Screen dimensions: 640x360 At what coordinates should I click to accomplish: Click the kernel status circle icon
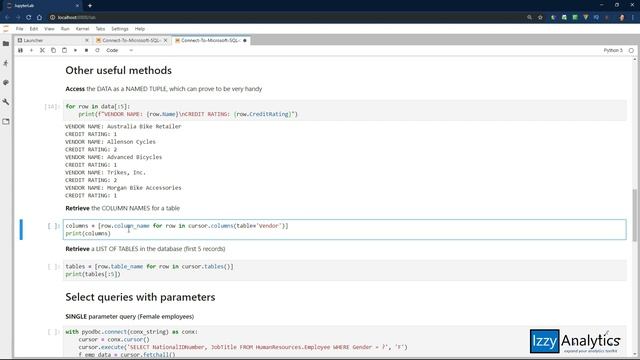631,50
